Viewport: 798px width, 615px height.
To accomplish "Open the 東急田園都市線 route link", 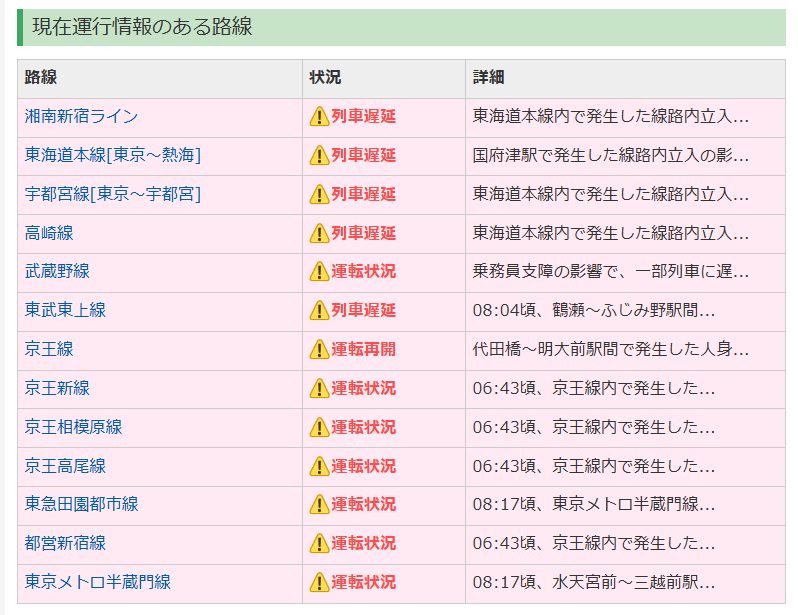I will [81, 505].
